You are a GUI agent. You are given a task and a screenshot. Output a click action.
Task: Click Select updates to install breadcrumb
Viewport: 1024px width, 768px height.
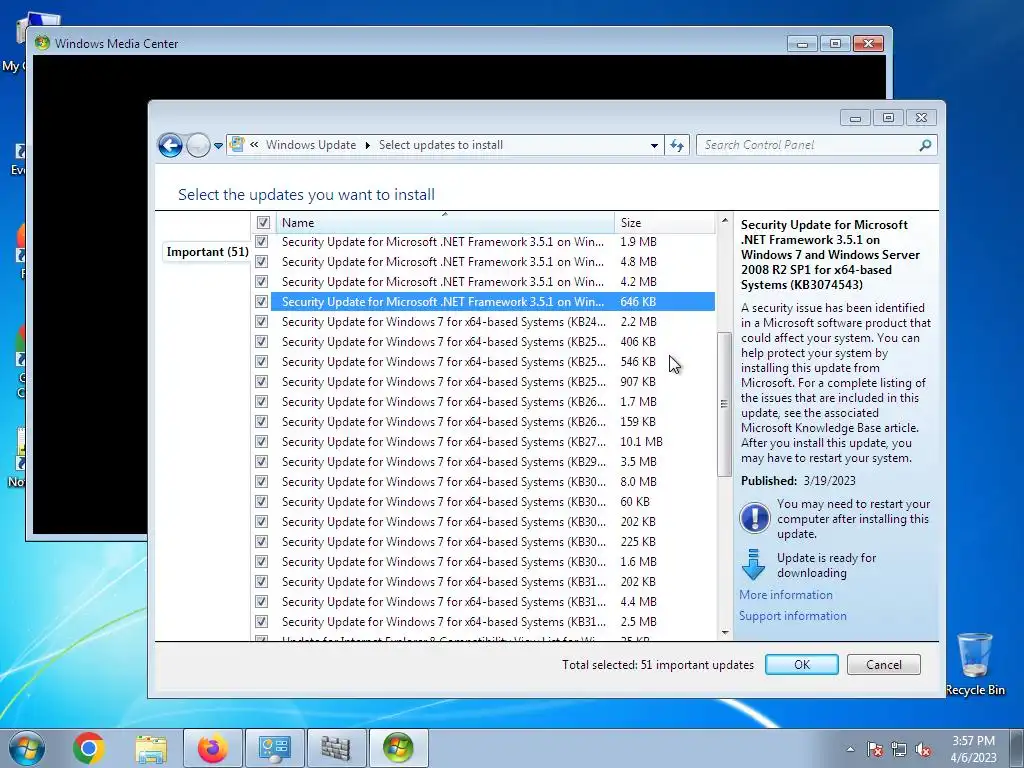tap(441, 145)
